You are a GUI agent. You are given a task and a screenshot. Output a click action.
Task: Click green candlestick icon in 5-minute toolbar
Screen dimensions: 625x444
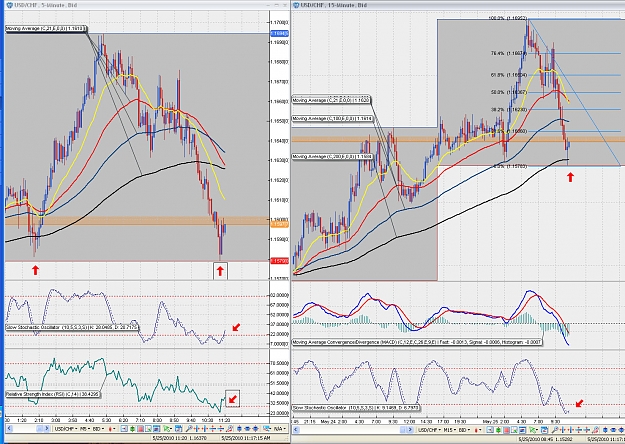132,429
